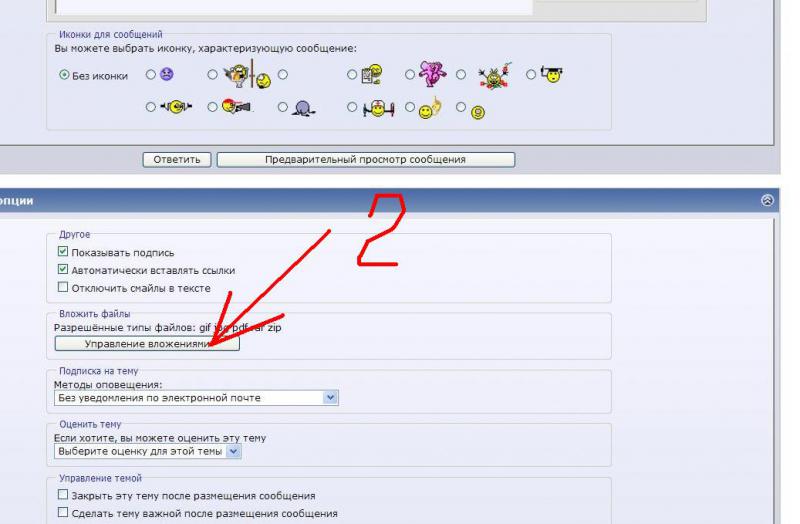
Task: Uncheck the "Показывать подпись" checkbox
Action: (64, 252)
